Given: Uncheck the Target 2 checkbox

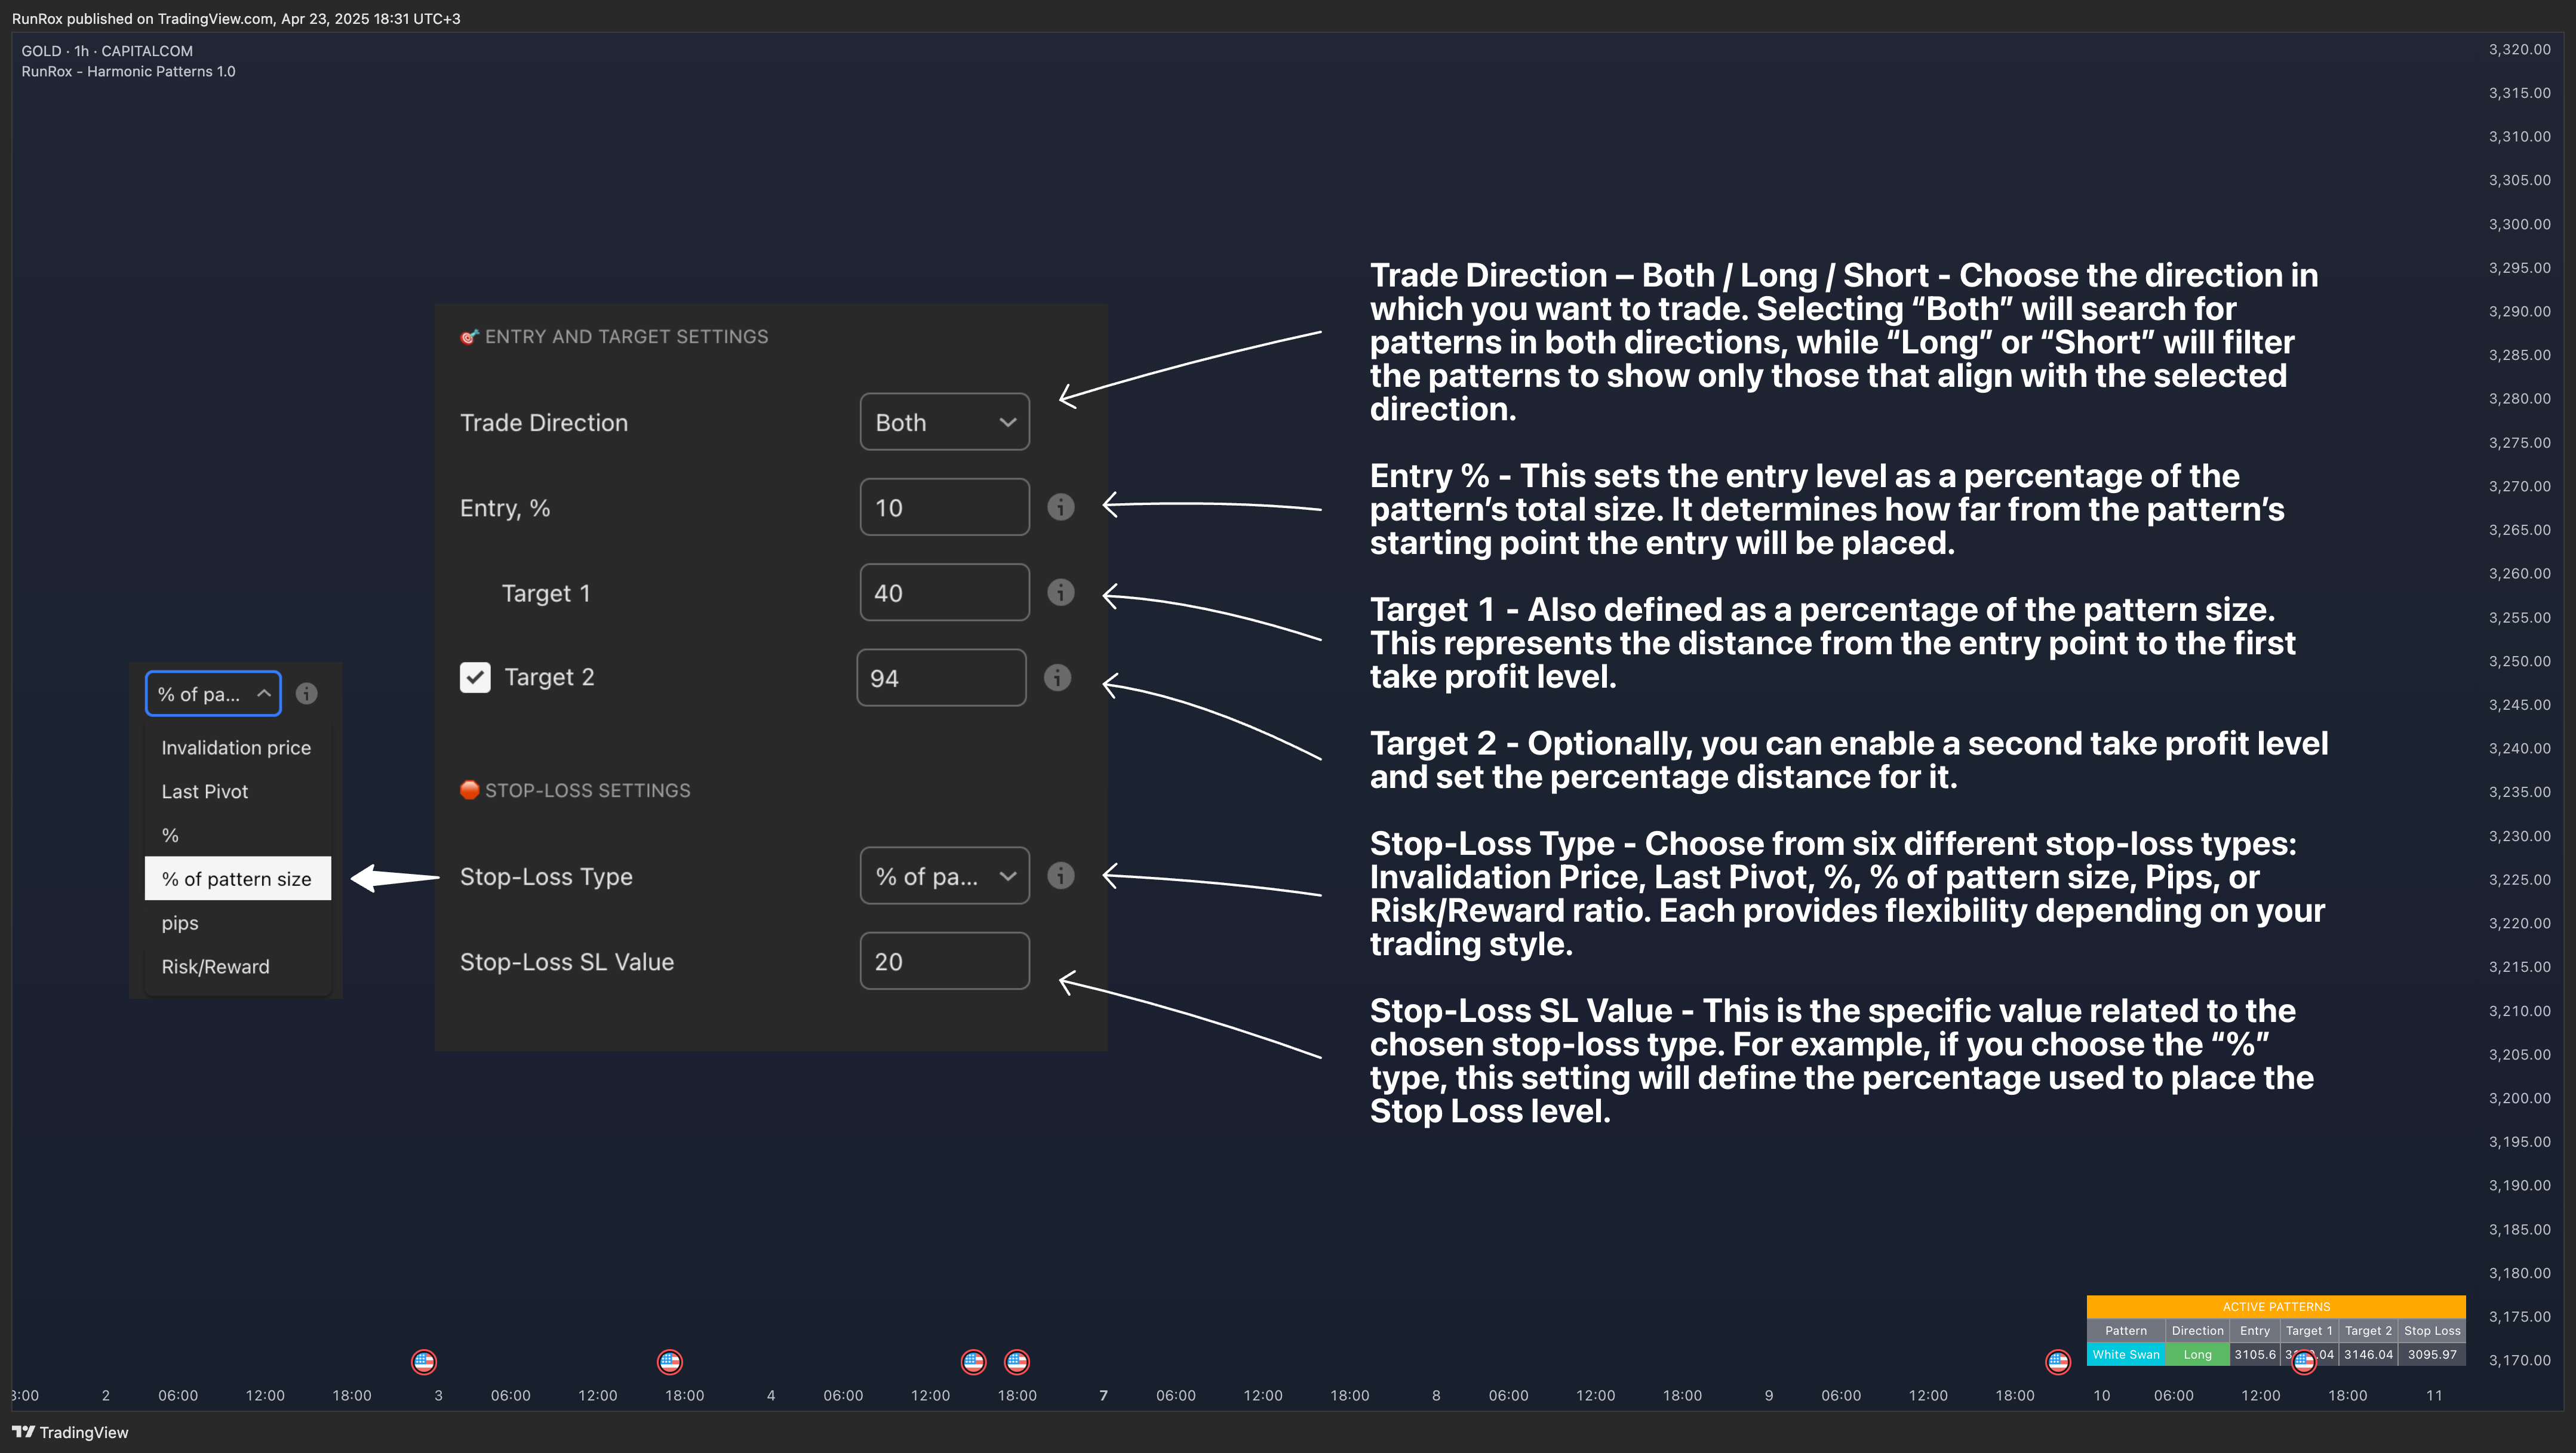Looking at the screenshot, I should point(475,677).
